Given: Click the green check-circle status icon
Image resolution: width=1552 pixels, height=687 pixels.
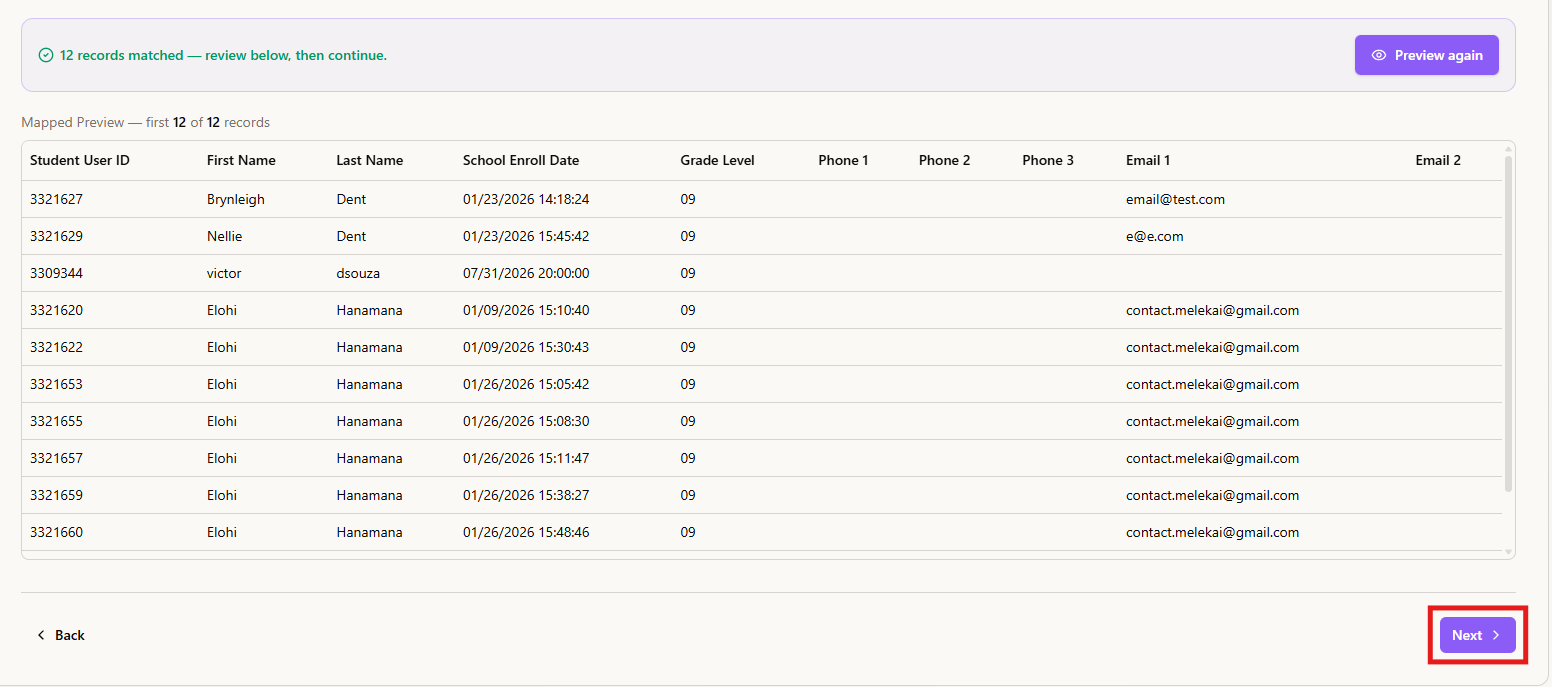Looking at the screenshot, I should coord(45,56).
